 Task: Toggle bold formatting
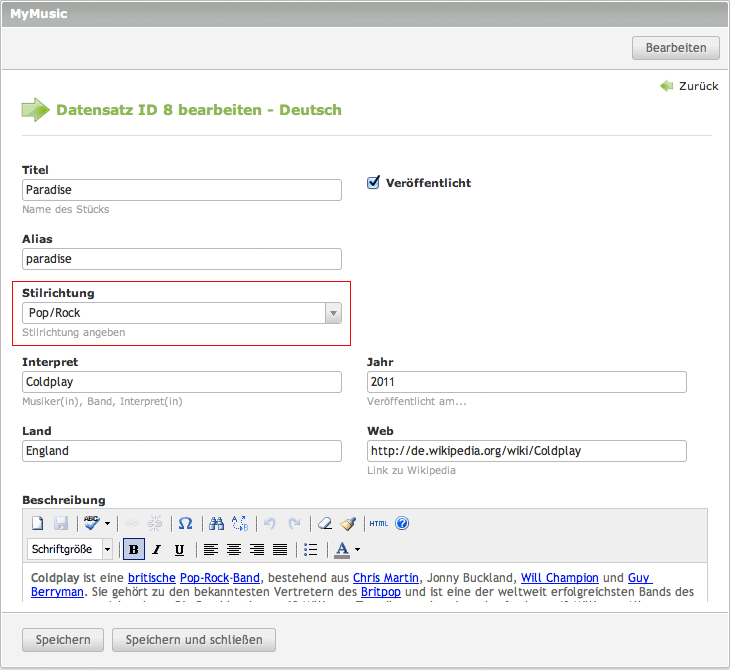133,549
